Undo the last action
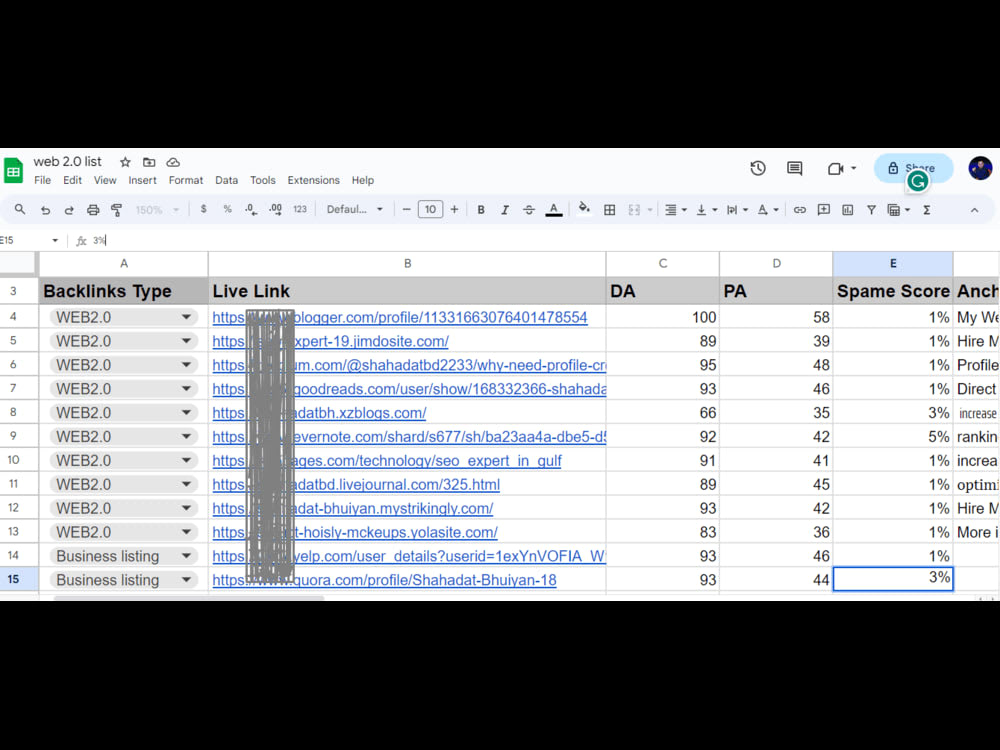The height and width of the screenshot is (750, 1000). coord(45,209)
